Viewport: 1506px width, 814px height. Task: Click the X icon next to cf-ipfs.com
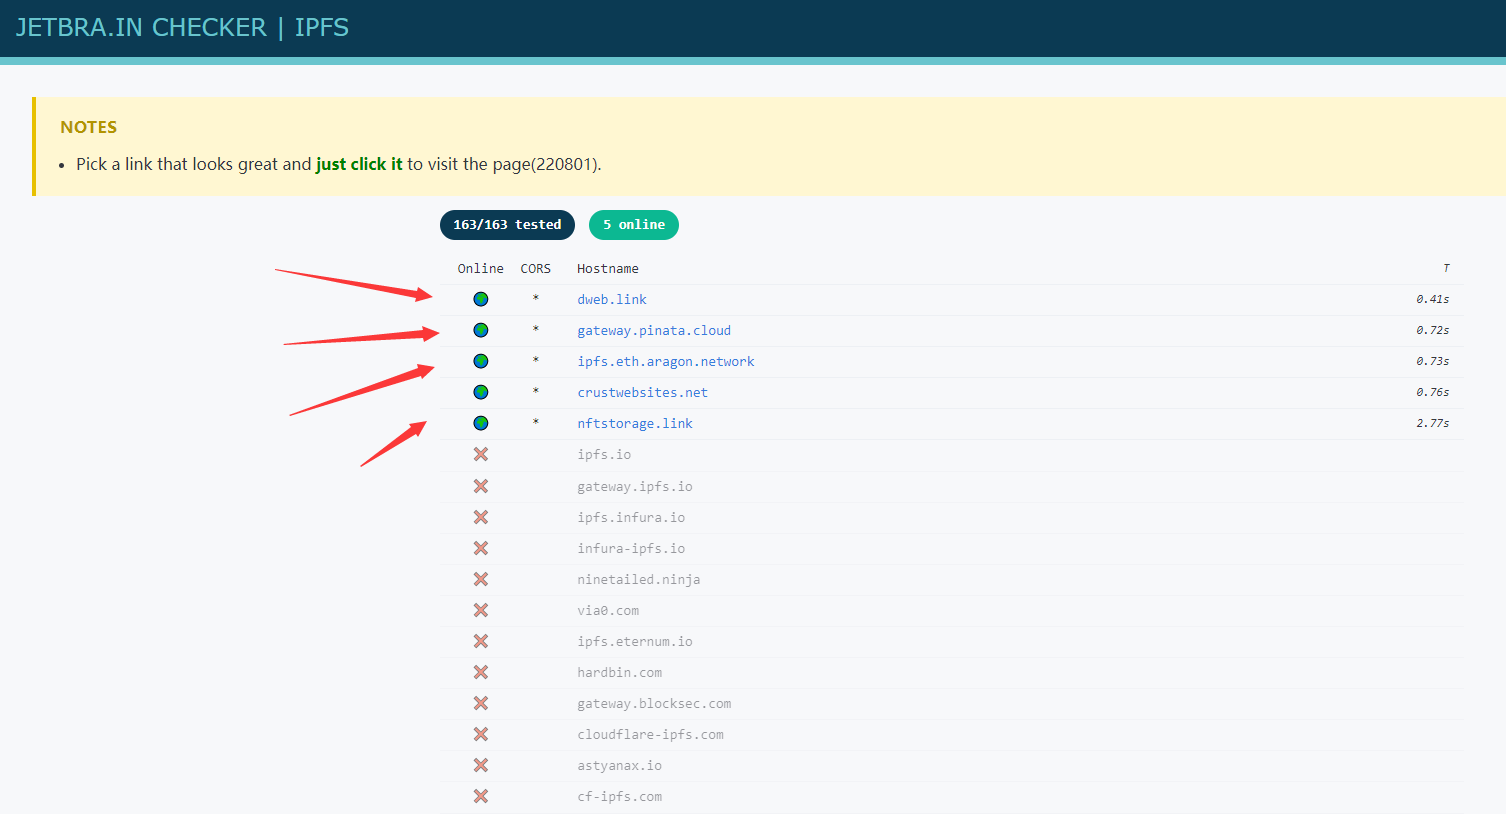point(481,796)
